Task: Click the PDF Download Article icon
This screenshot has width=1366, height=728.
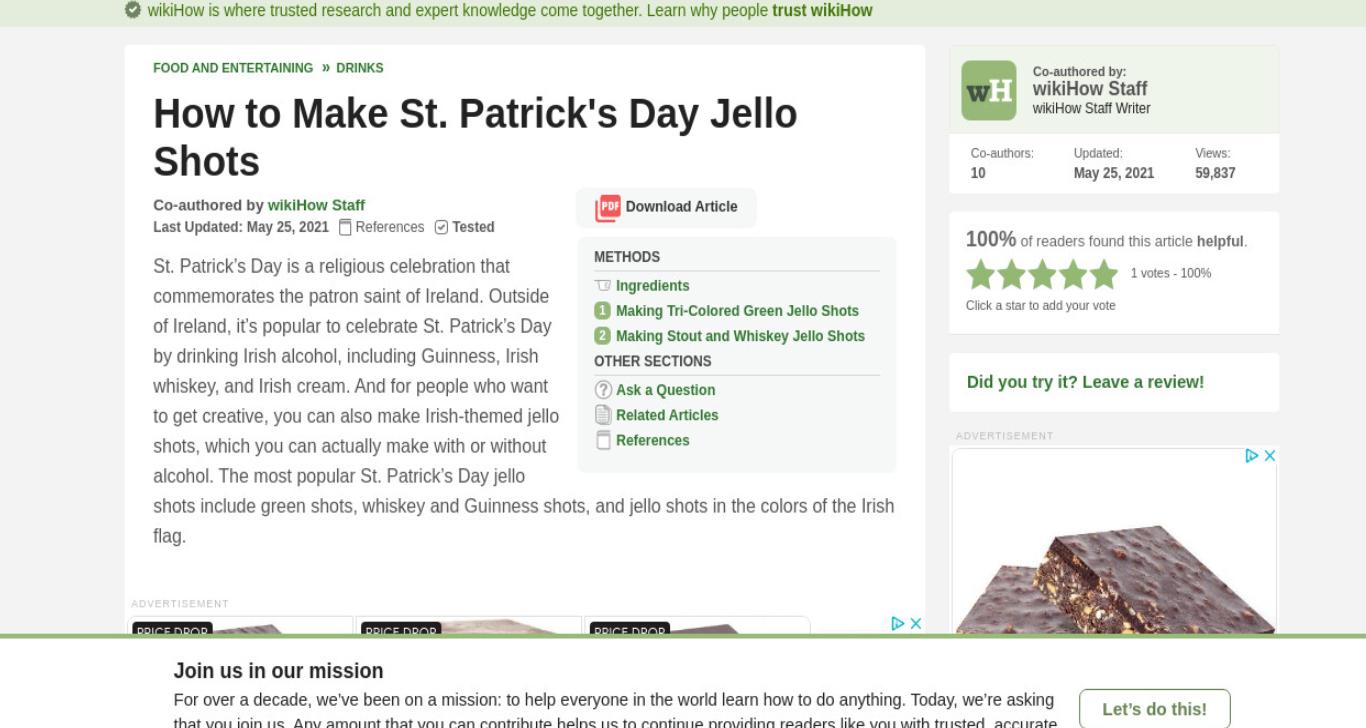Action: [x=608, y=207]
